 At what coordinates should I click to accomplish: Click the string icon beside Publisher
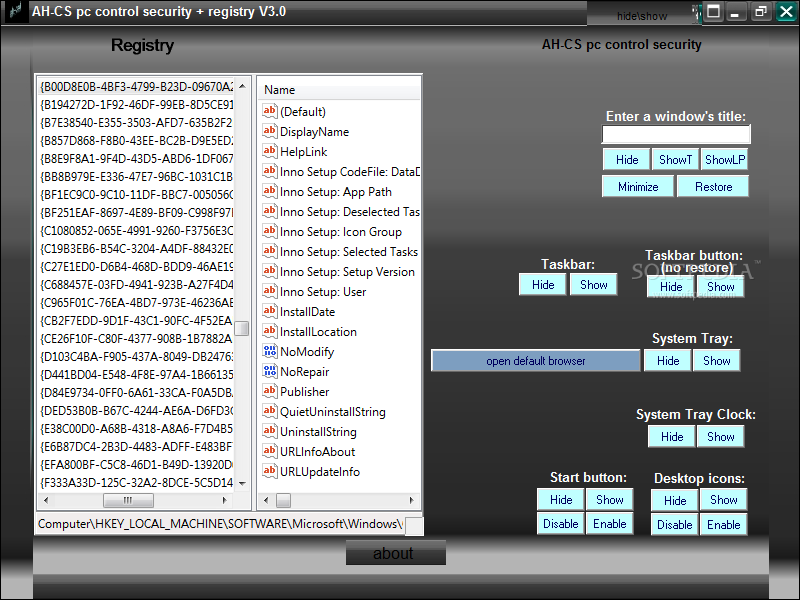(x=269, y=391)
